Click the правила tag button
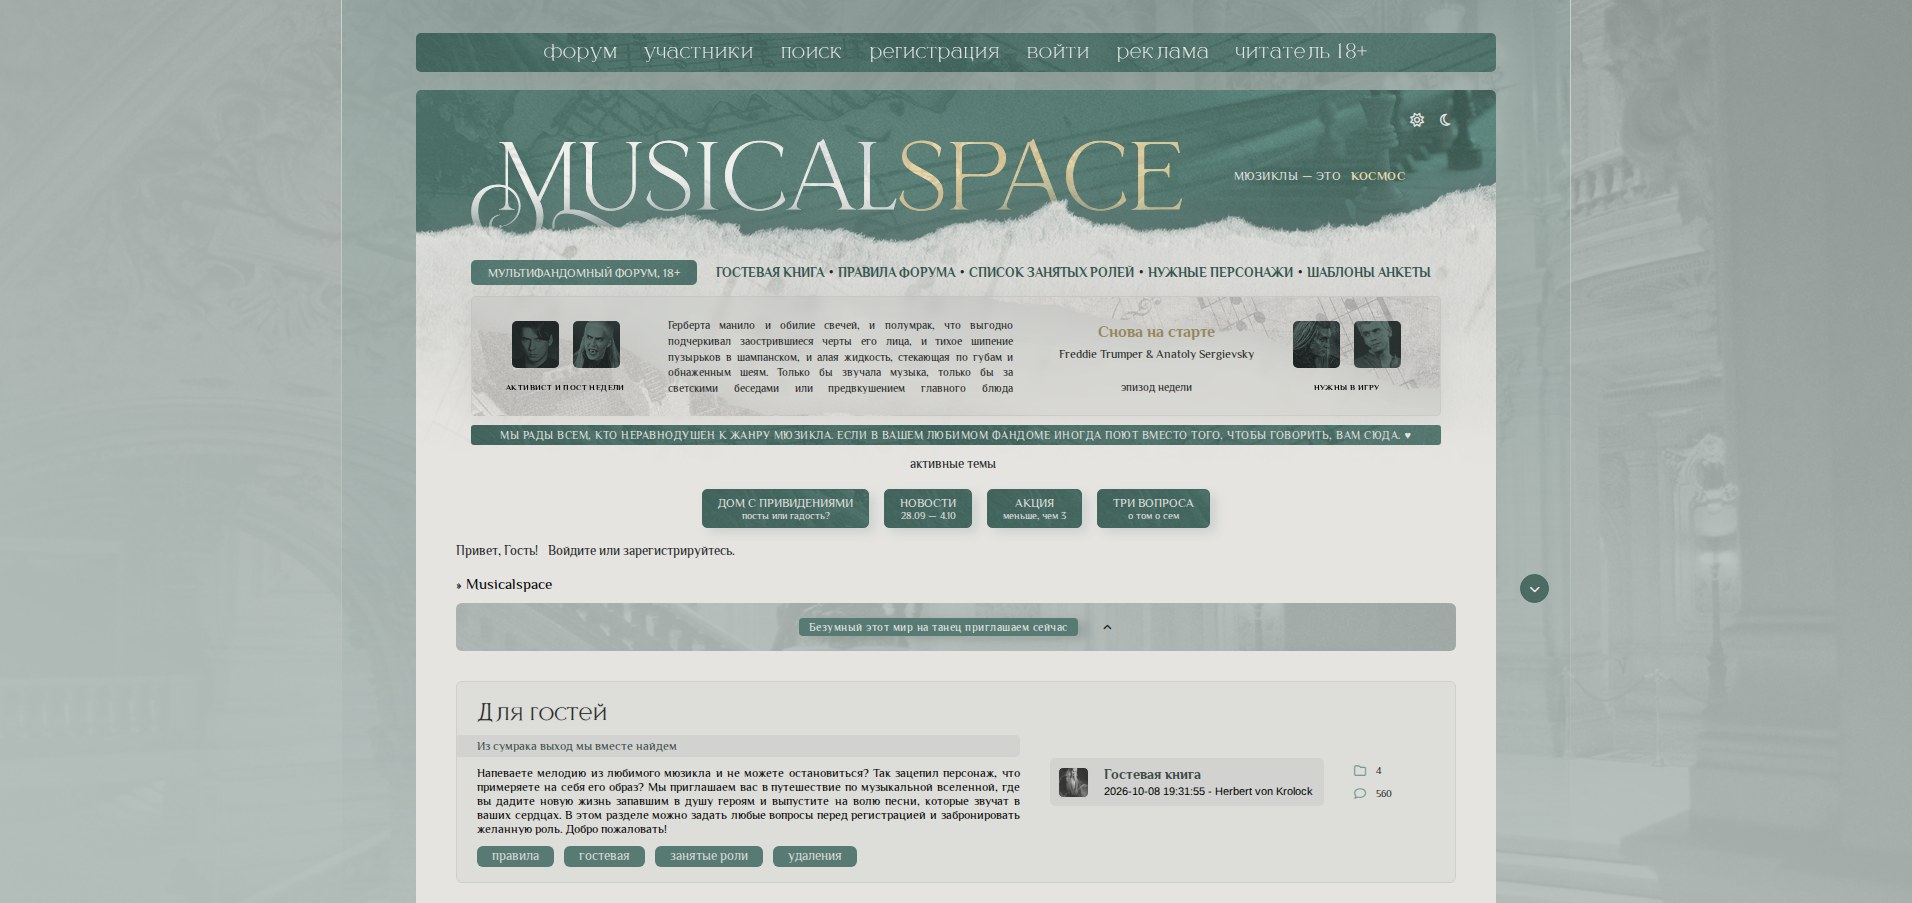1912x903 pixels. [515, 856]
